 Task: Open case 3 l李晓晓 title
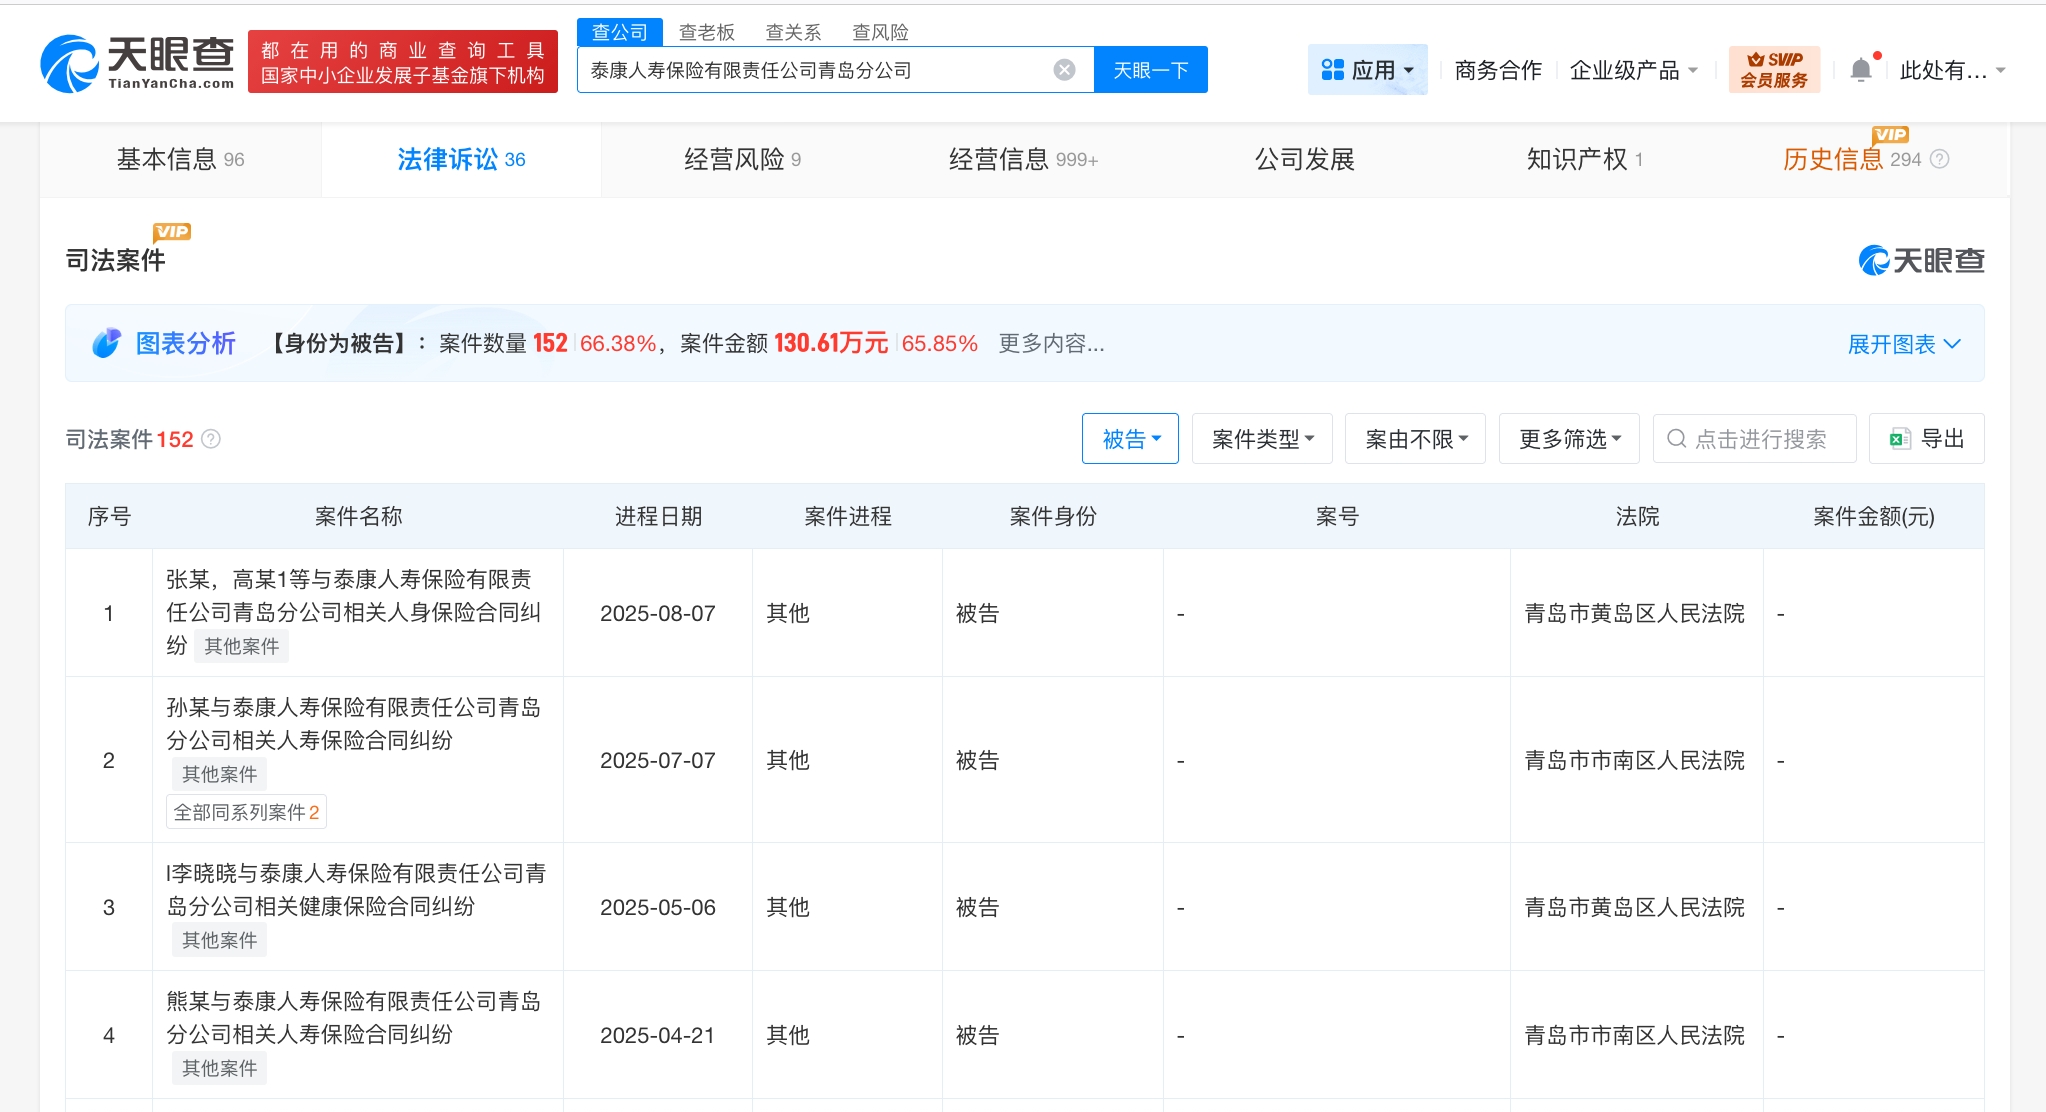pyautogui.click(x=356, y=890)
